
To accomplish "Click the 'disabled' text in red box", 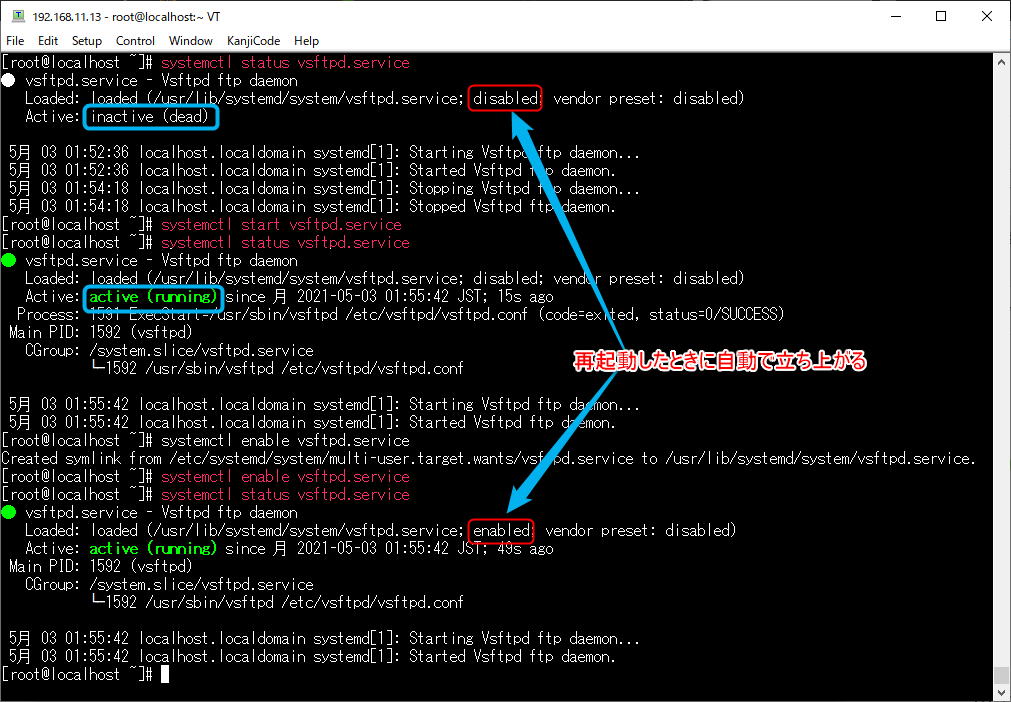I will [x=505, y=98].
